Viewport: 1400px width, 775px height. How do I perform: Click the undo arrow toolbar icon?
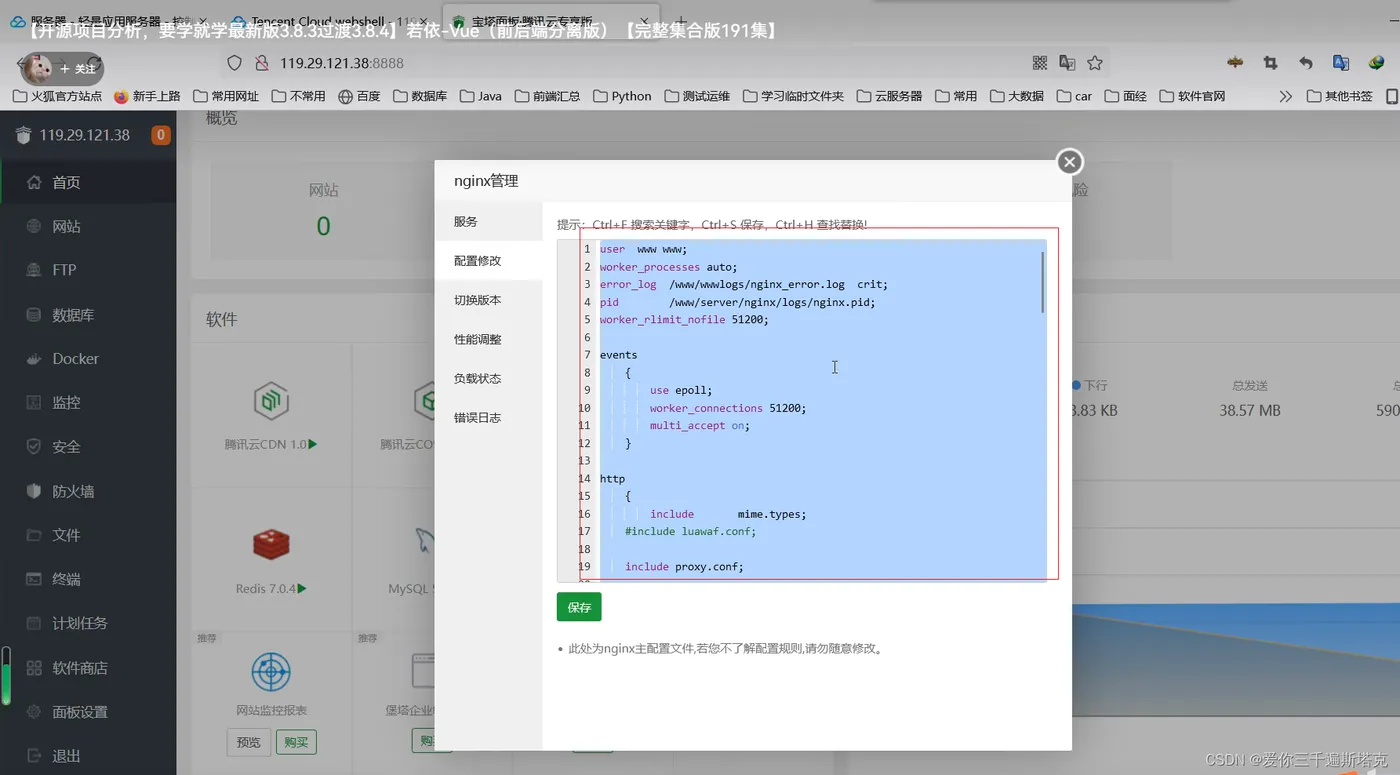pos(1305,63)
